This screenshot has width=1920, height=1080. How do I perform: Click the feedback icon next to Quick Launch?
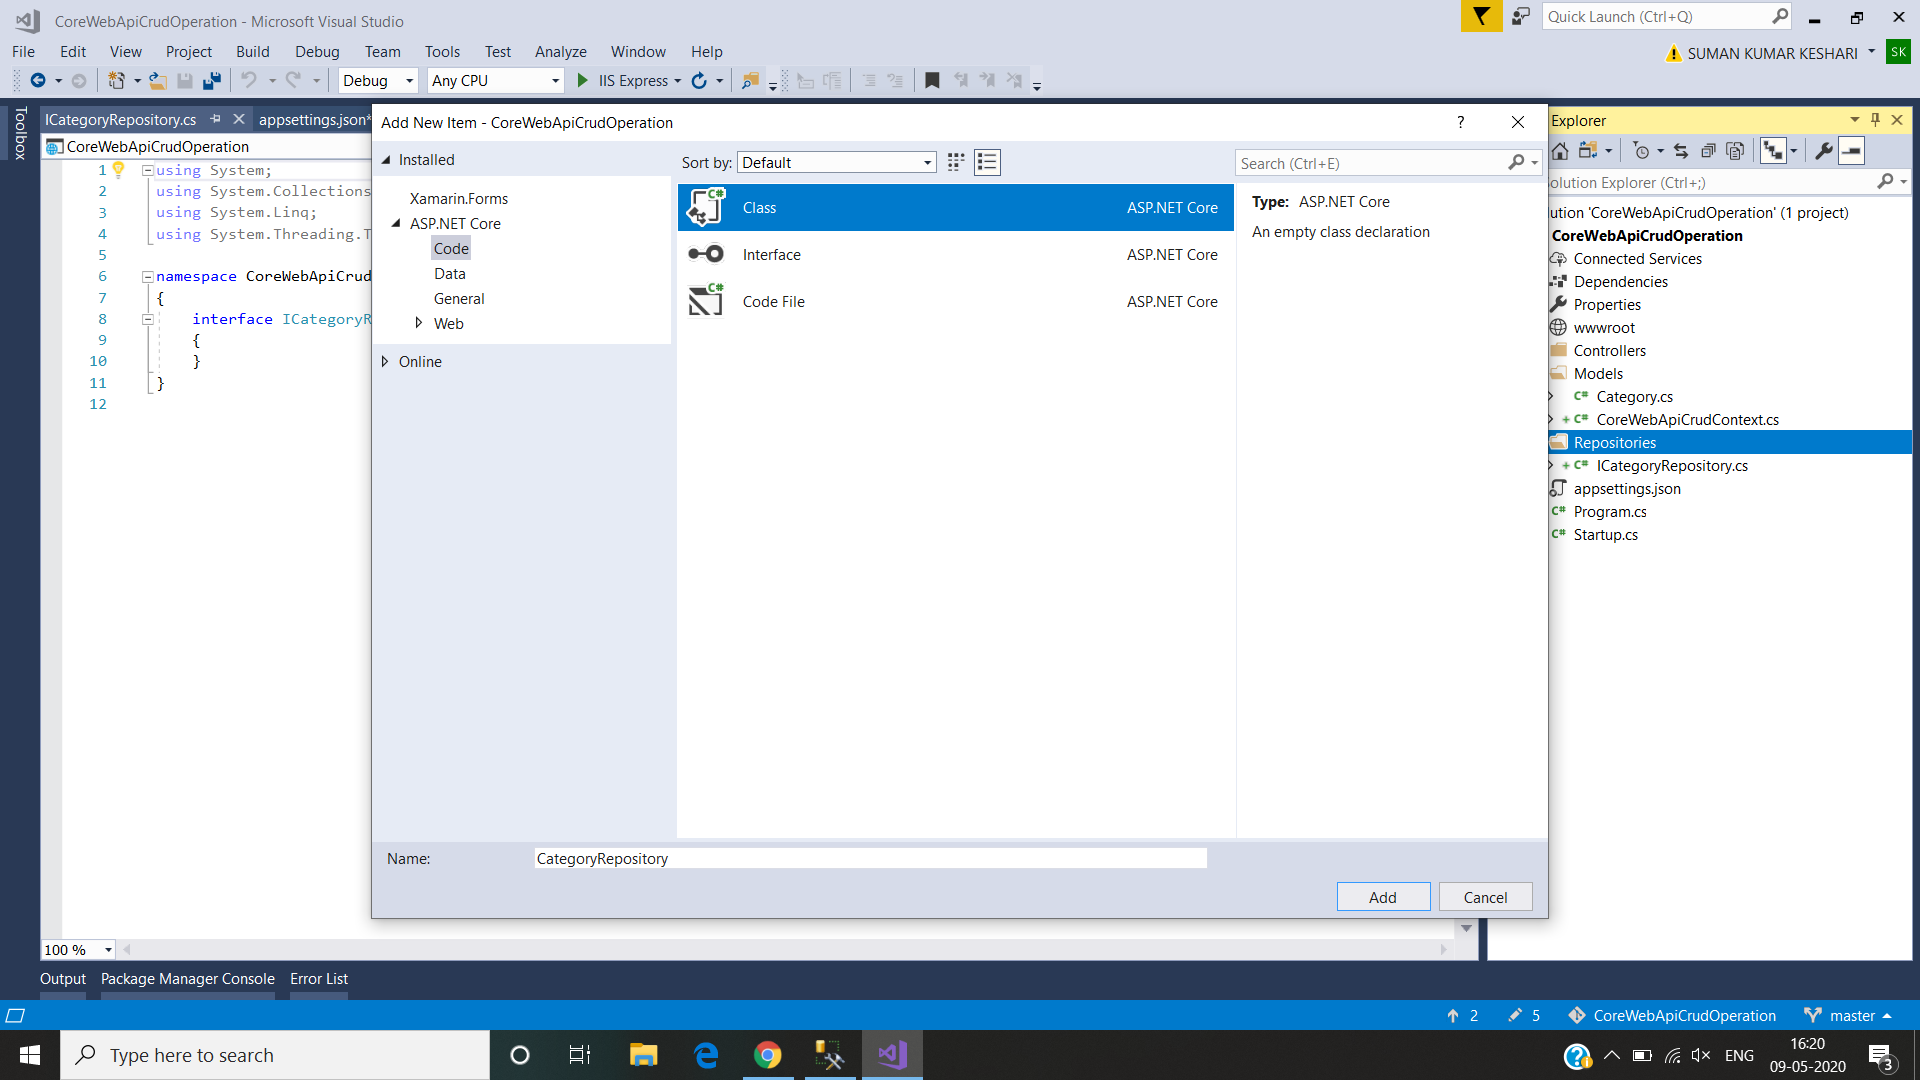pyautogui.click(x=1521, y=17)
